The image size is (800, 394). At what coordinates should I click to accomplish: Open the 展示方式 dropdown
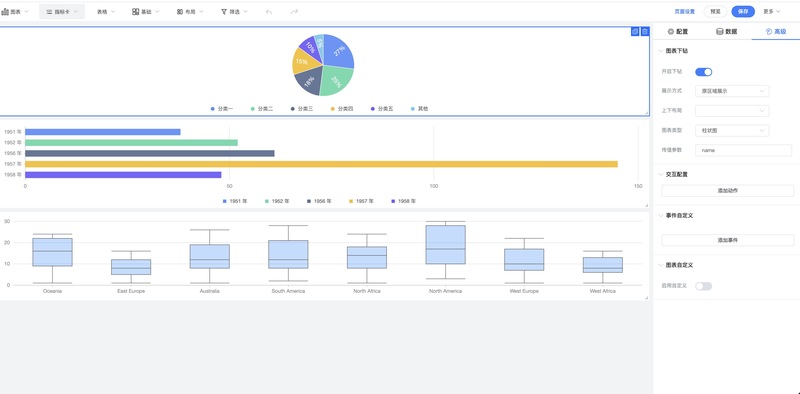(732, 91)
